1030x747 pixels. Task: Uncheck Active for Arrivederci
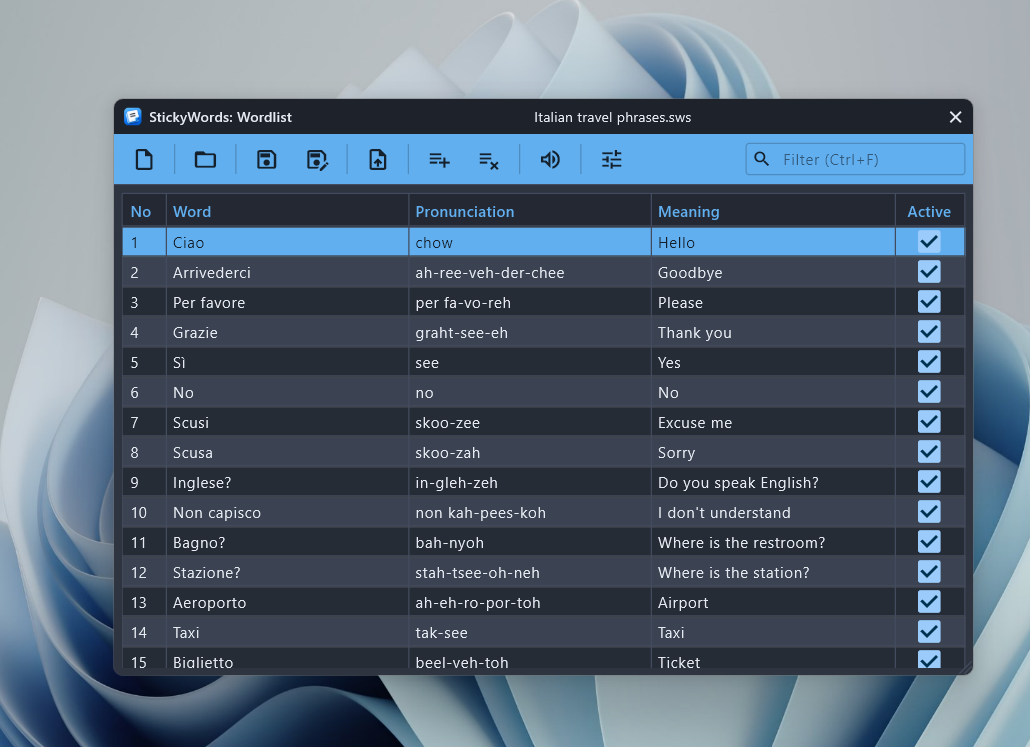pos(929,272)
